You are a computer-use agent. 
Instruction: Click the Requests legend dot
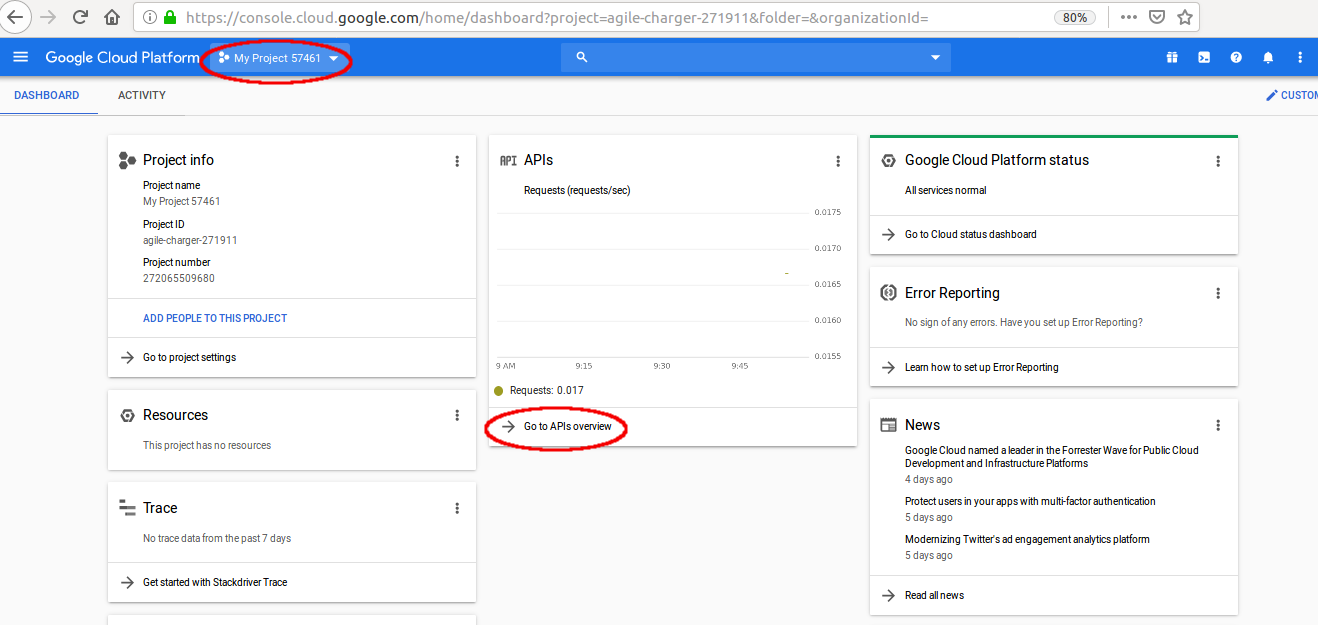point(499,391)
